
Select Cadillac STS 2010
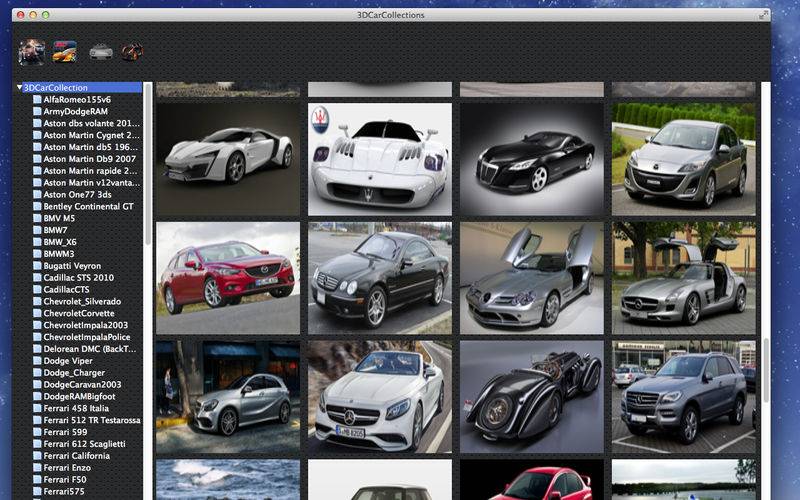pos(79,278)
